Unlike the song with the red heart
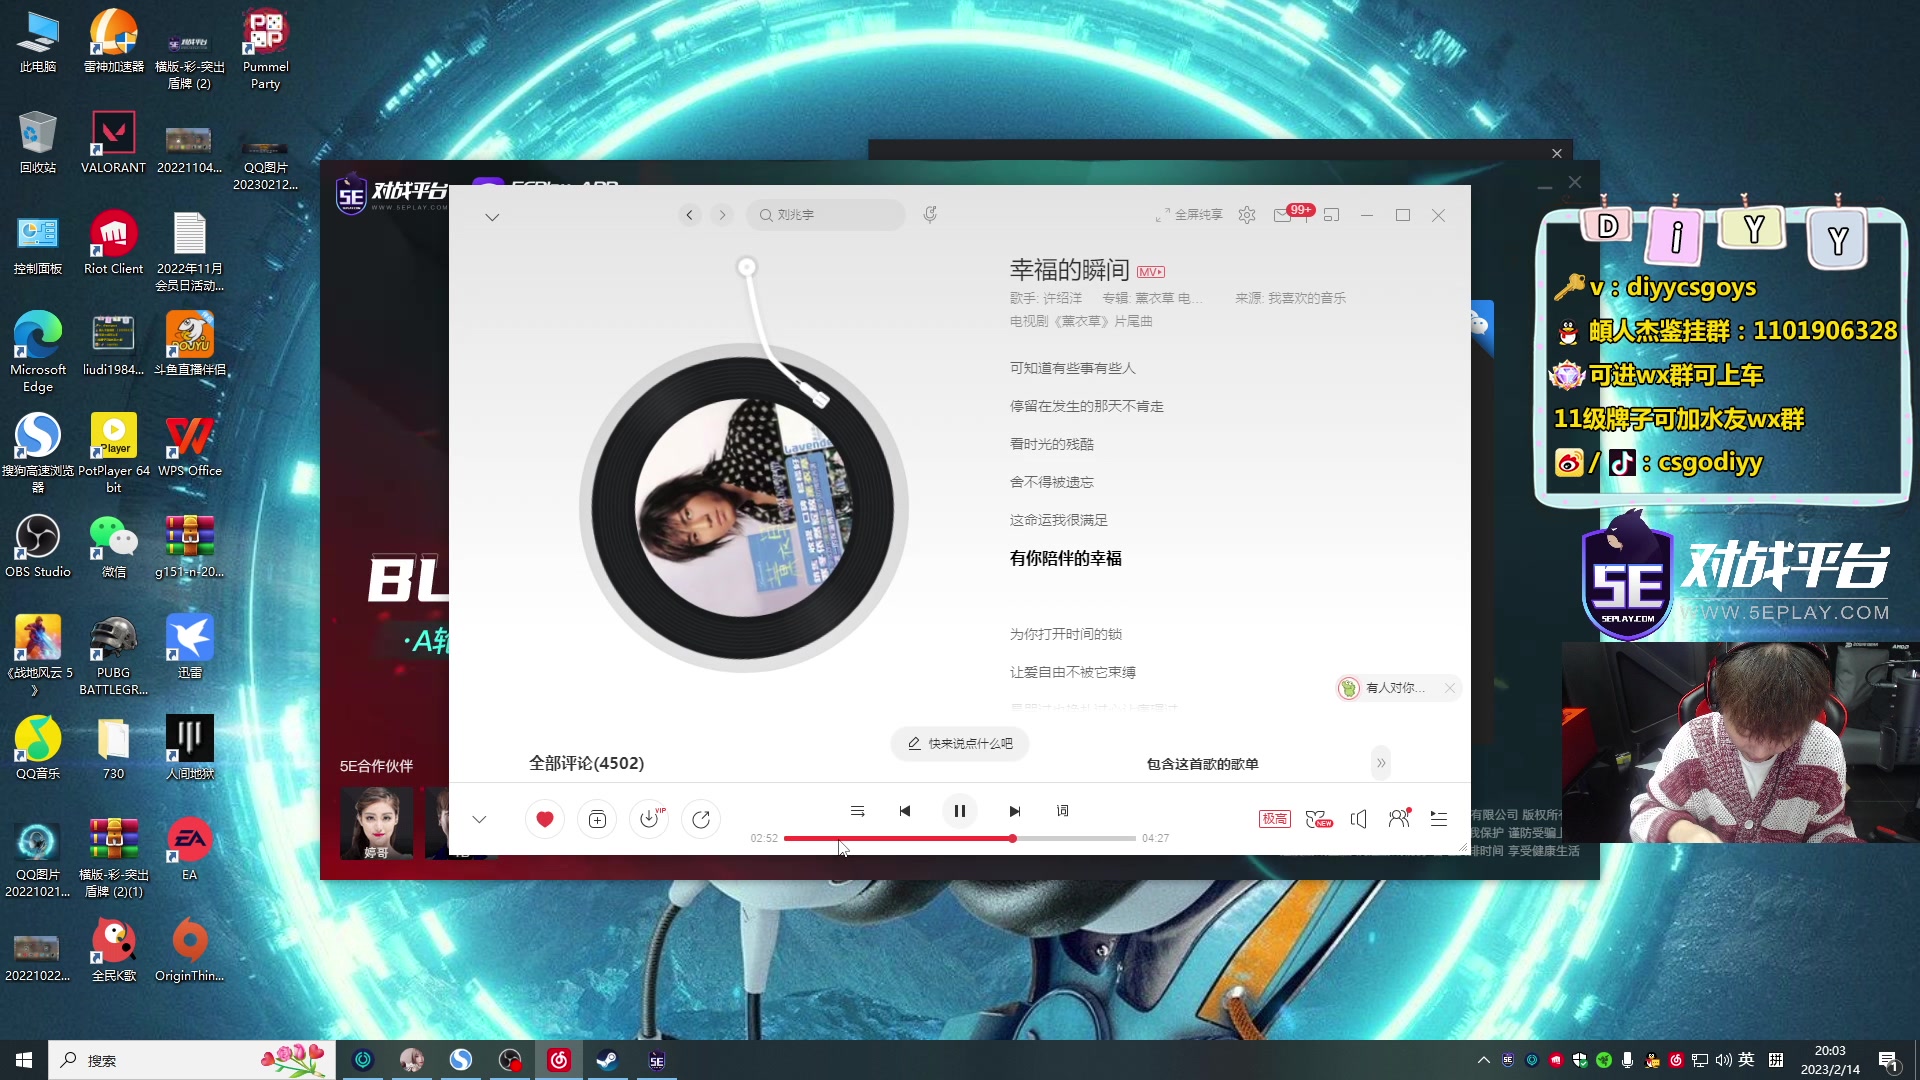The height and width of the screenshot is (1080, 1920). (544, 819)
